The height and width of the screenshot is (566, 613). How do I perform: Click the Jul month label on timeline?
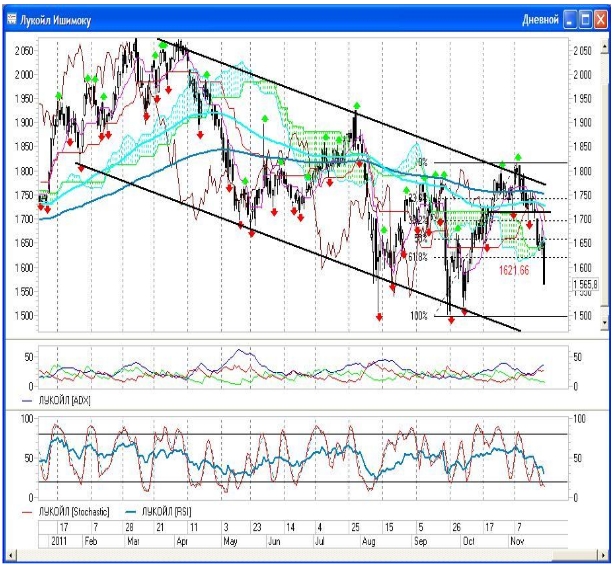pos(320,541)
